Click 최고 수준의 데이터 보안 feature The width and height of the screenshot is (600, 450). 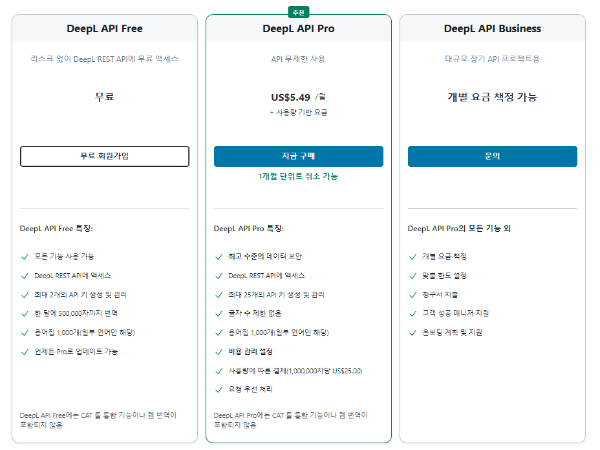pos(265,256)
